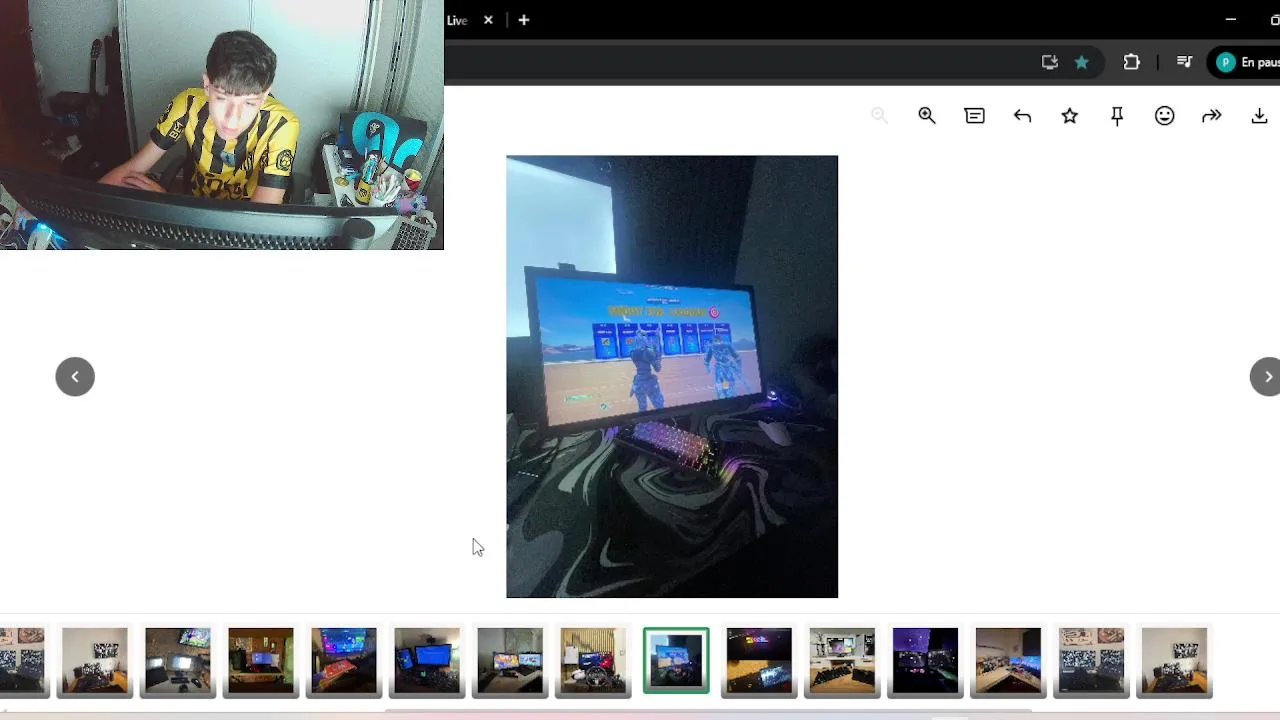Open the thumbnail with red keyboard and colorful monitor
The height and width of the screenshot is (720, 1280).
344,660
